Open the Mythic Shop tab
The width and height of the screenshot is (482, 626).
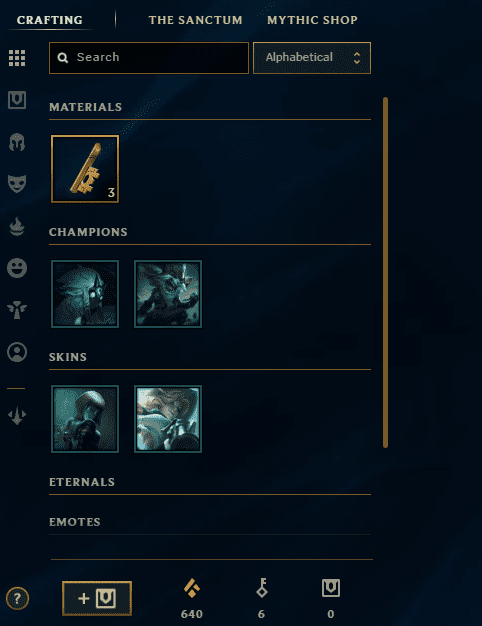pyautogui.click(x=312, y=20)
